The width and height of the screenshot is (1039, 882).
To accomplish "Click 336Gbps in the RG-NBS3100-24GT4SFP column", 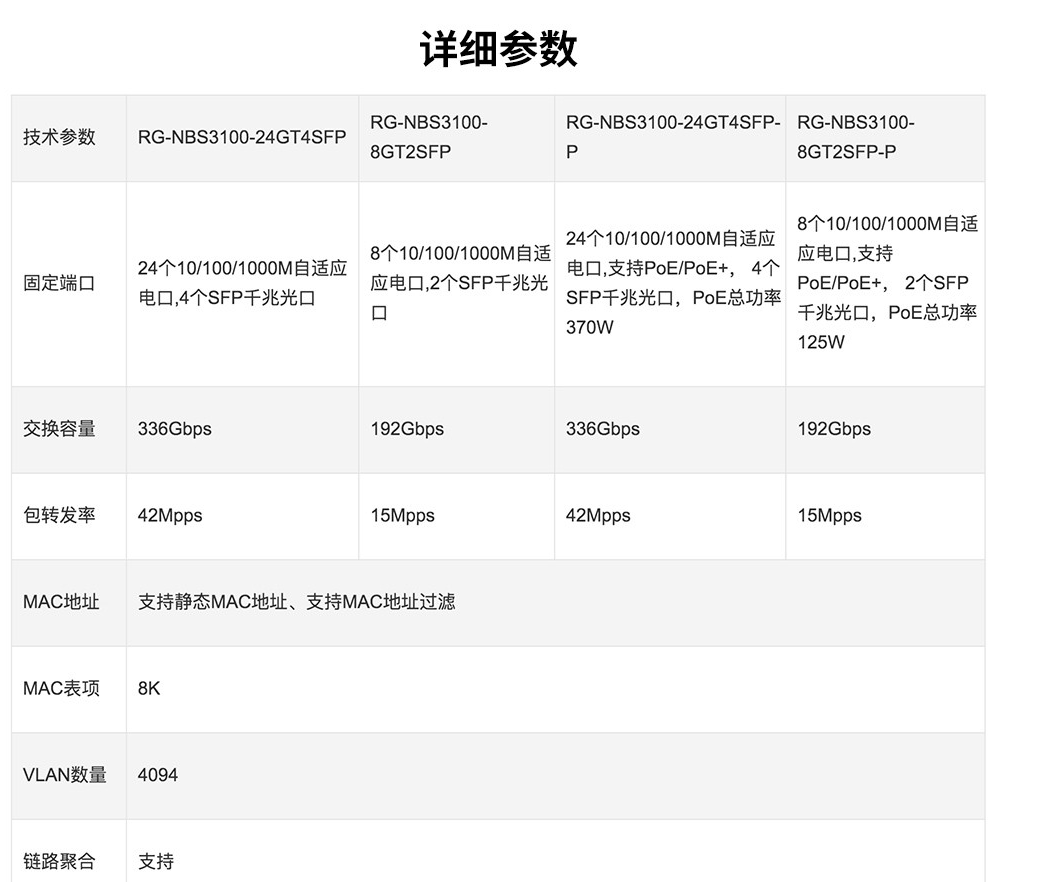I will click(175, 429).
